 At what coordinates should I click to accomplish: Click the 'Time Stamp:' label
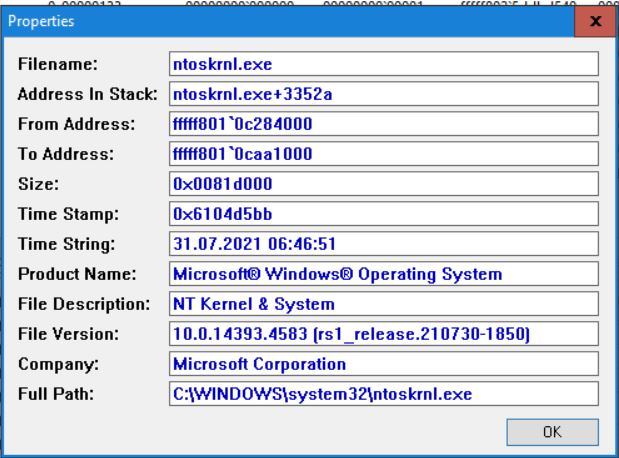[68, 214]
